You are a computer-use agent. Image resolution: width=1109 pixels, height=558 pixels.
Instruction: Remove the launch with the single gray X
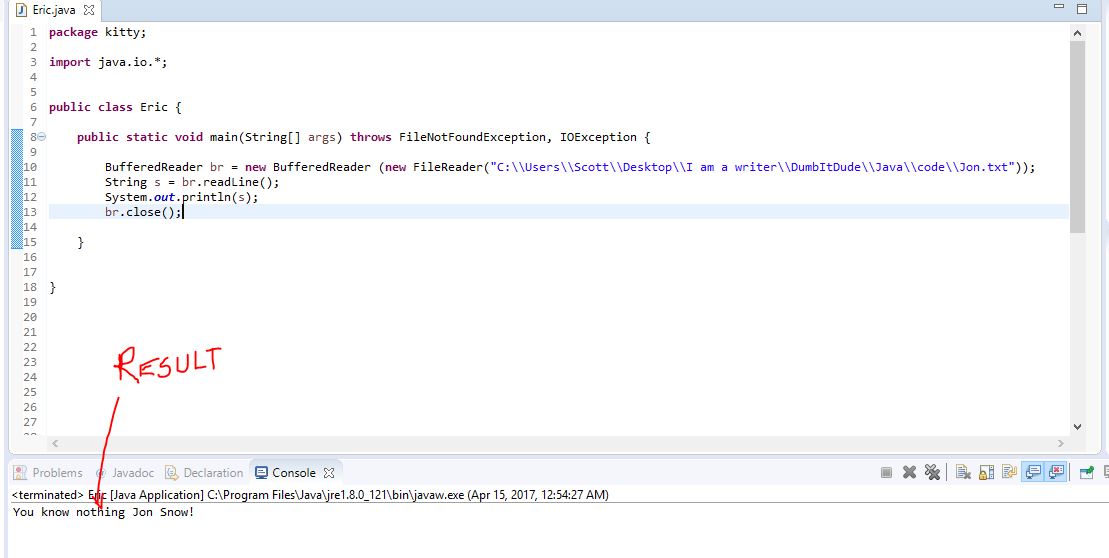click(910, 472)
